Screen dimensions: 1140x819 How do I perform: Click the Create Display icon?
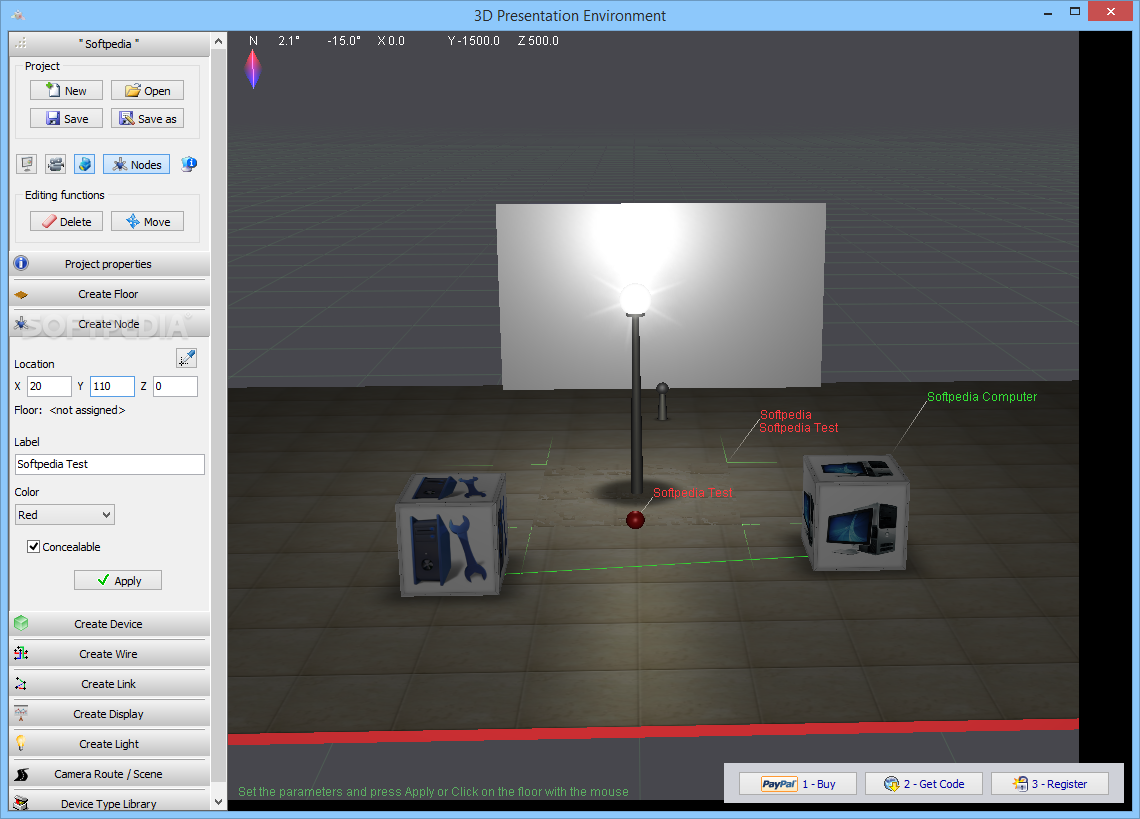[21, 714]
